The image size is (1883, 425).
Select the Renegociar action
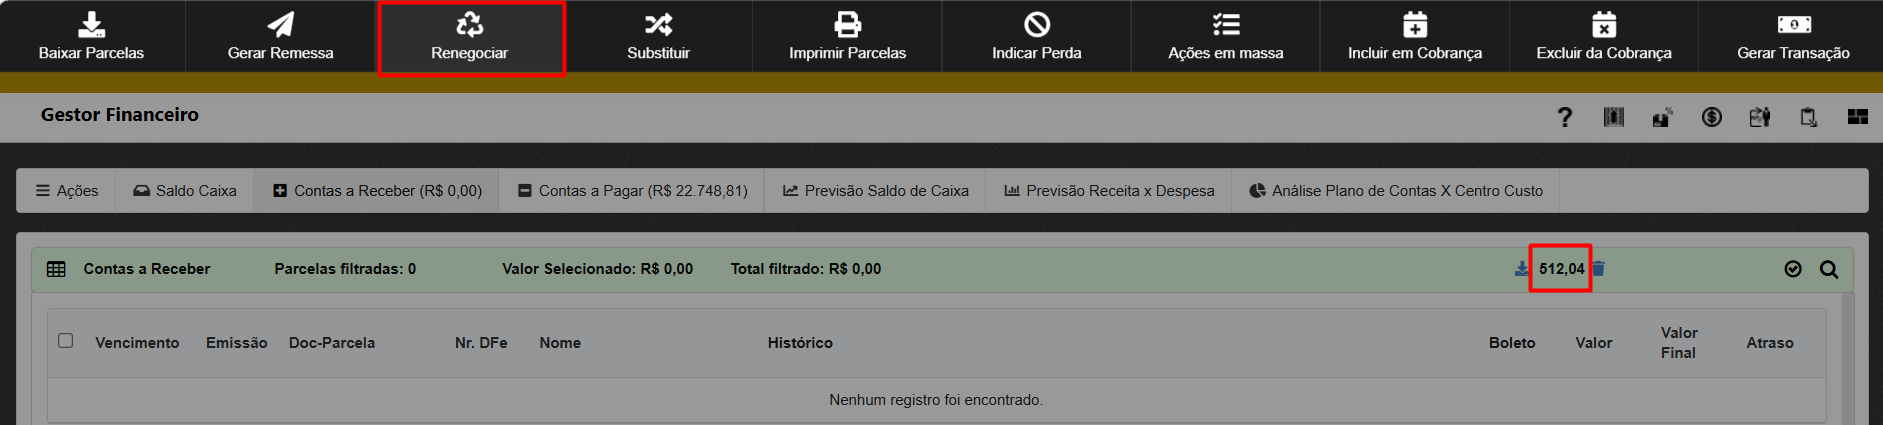pos(470,37)
